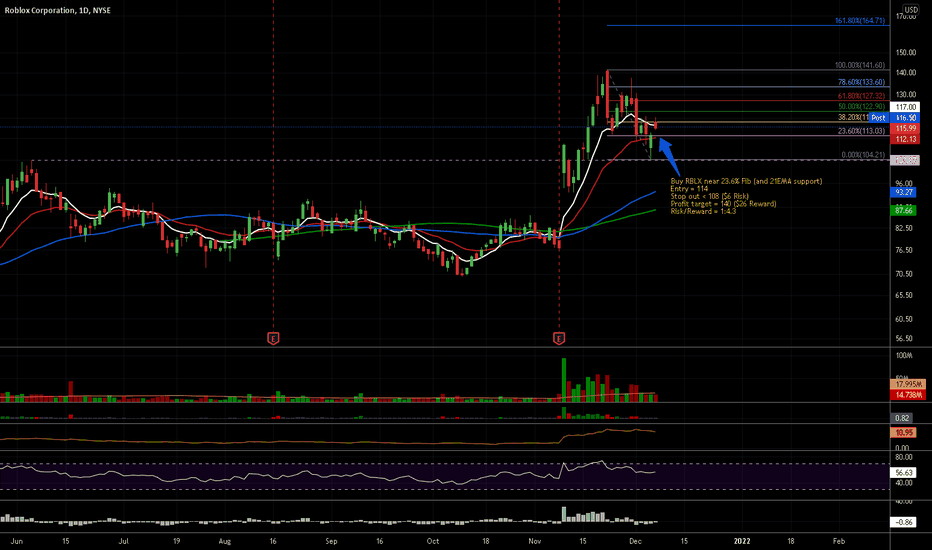The height and width of the screenshot is (550, 932).
Task: Click the Dec label on time axis
Action: [635, 541]
